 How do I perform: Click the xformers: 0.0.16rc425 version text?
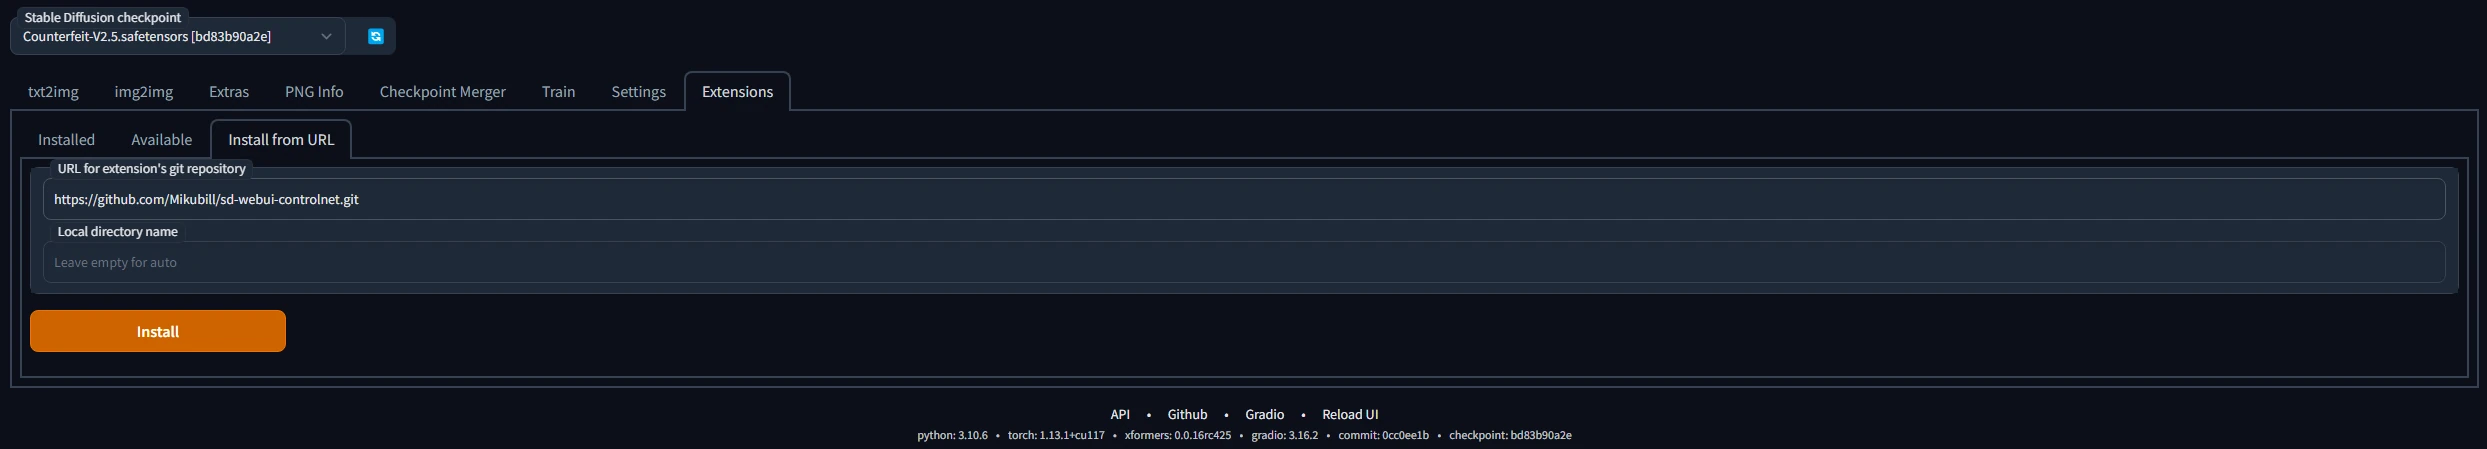pos(1178,435)
